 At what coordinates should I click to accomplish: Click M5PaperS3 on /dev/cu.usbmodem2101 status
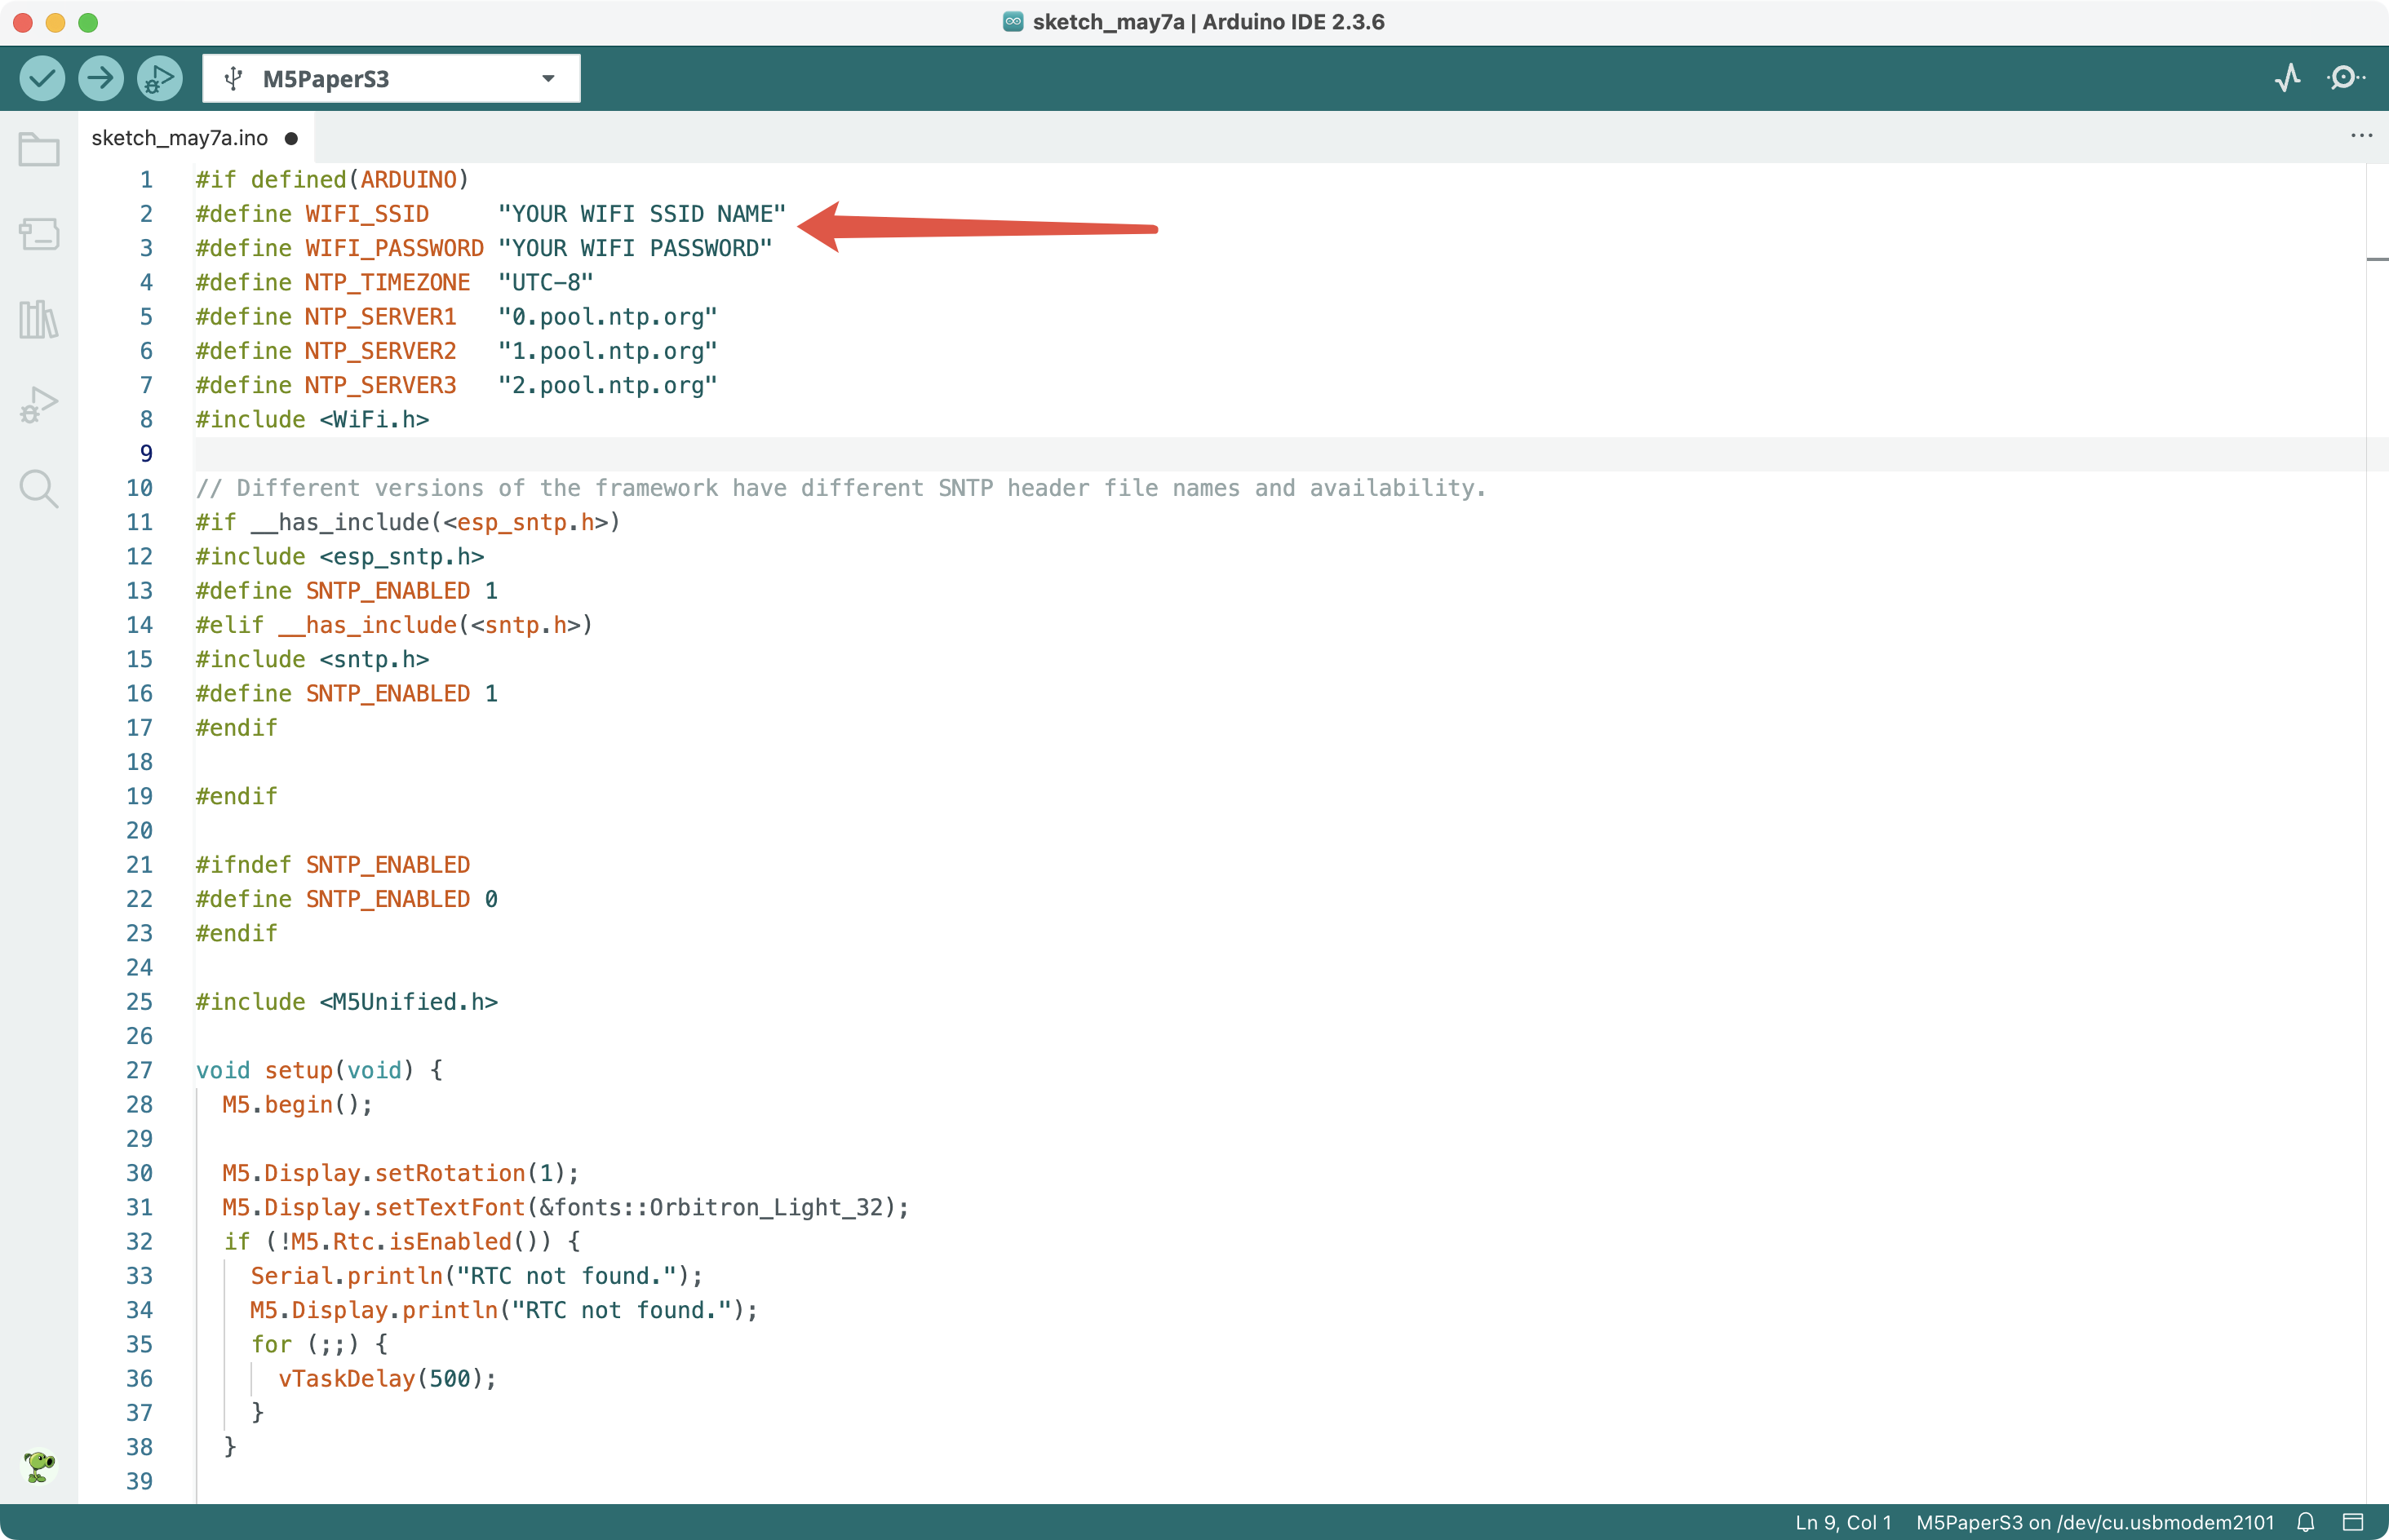tap(2095, 1522)
